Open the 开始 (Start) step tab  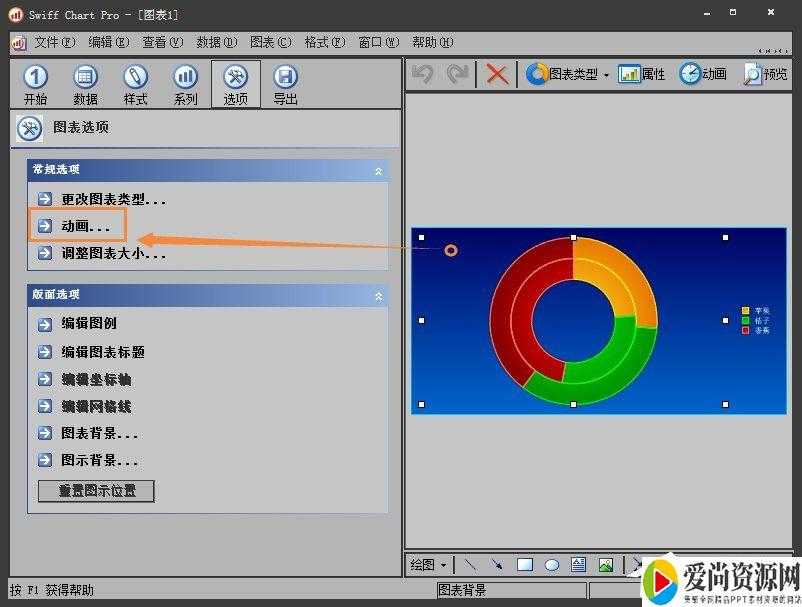35,85
